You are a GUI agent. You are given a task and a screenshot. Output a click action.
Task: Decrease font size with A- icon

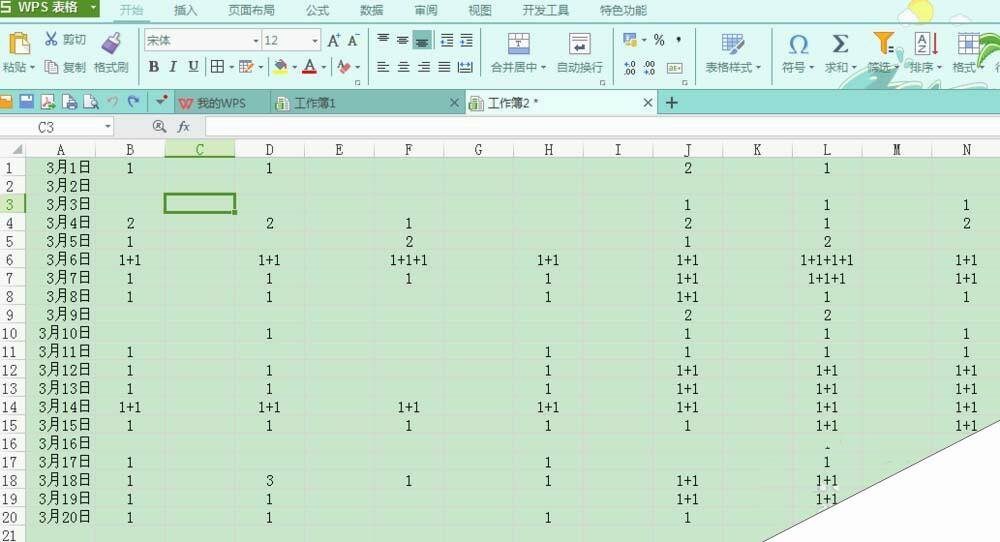353,41
